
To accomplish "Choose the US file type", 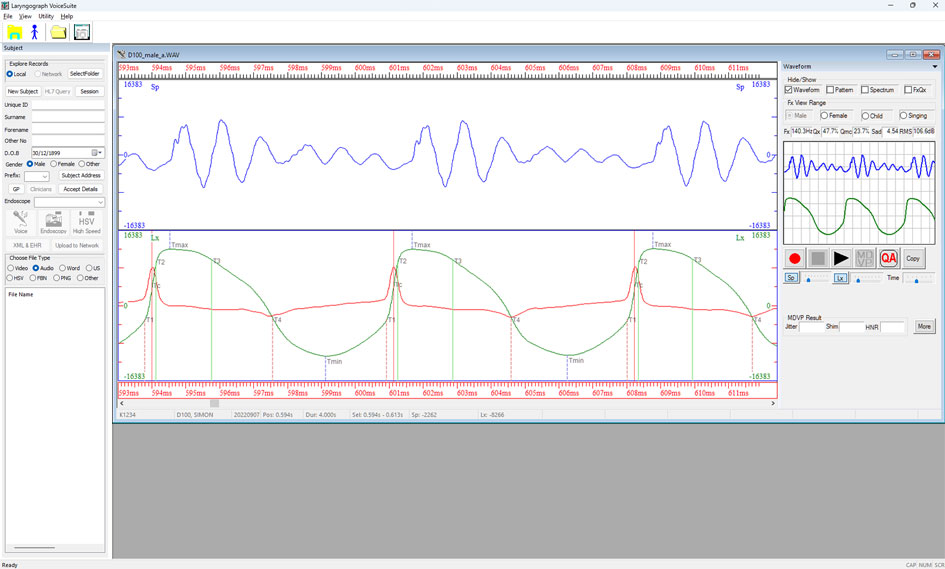I will pos(89,268).
